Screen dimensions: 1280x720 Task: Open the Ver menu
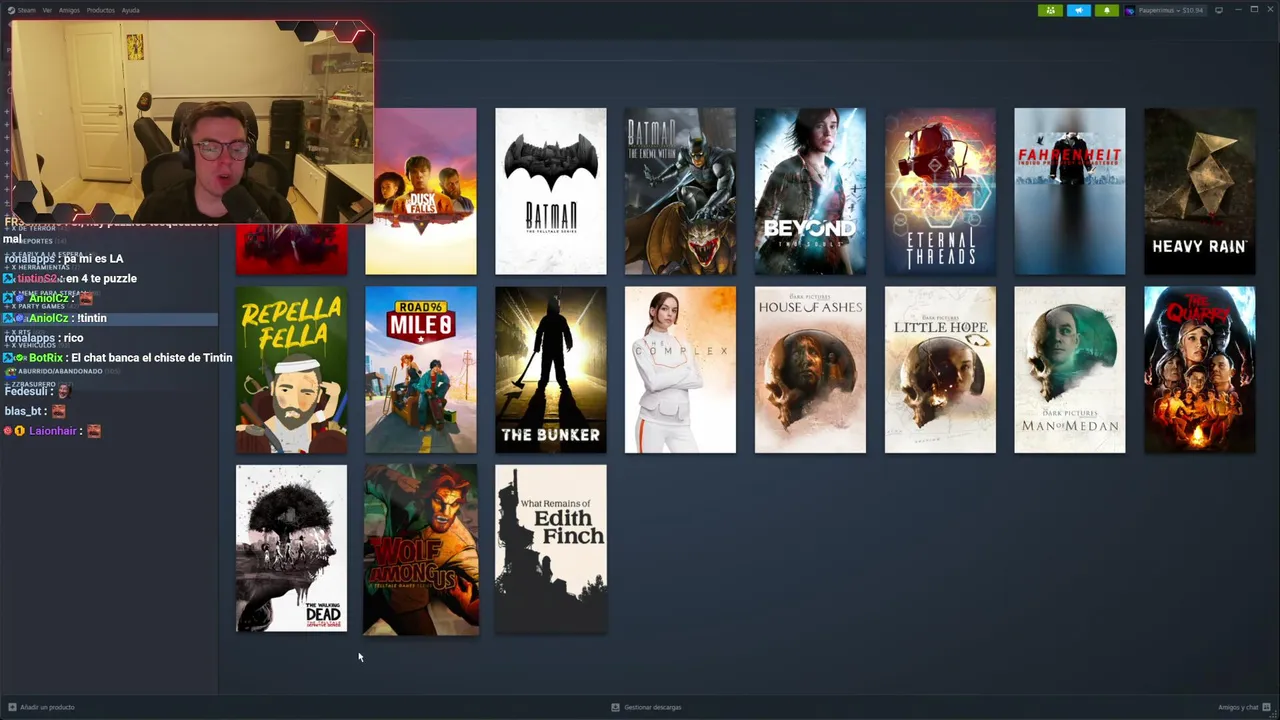click(47, 10)
